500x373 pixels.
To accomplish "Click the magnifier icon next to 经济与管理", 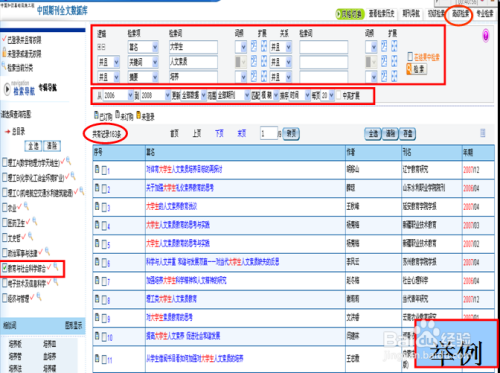I will pyautogui.click(x=39, y=297).
